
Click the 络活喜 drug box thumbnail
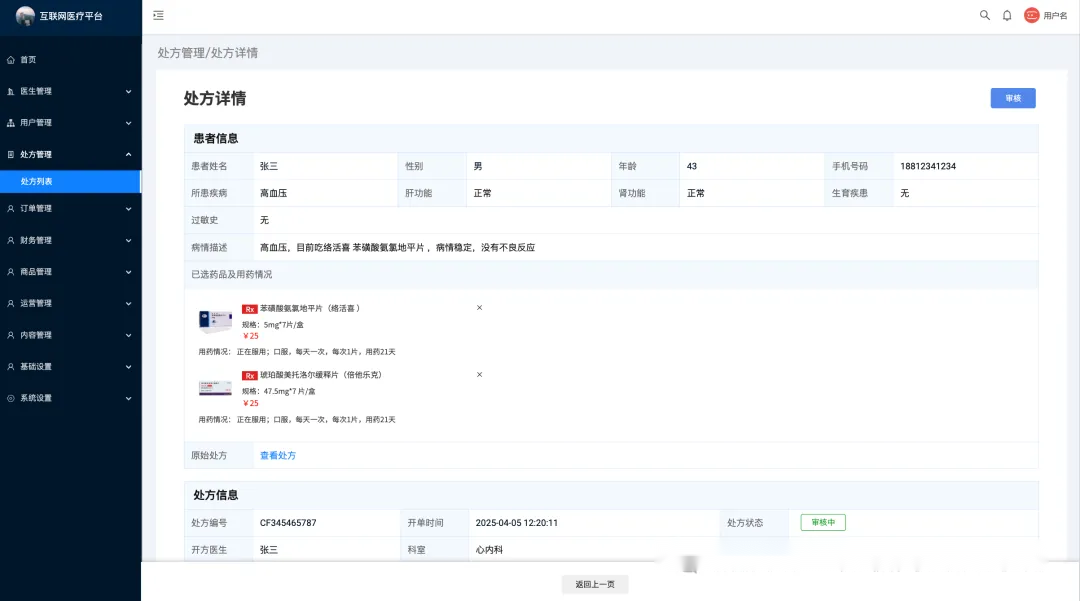pyautogui.click(x=215, y=320)
